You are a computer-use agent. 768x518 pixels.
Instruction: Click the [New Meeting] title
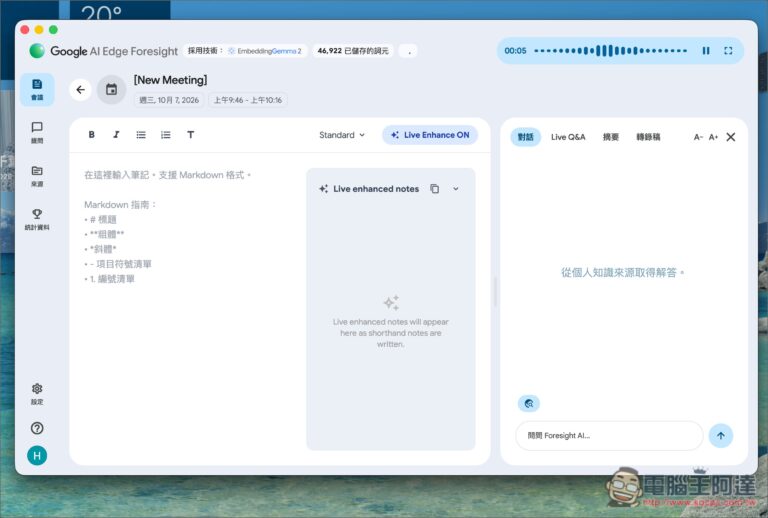pos(170,80)
